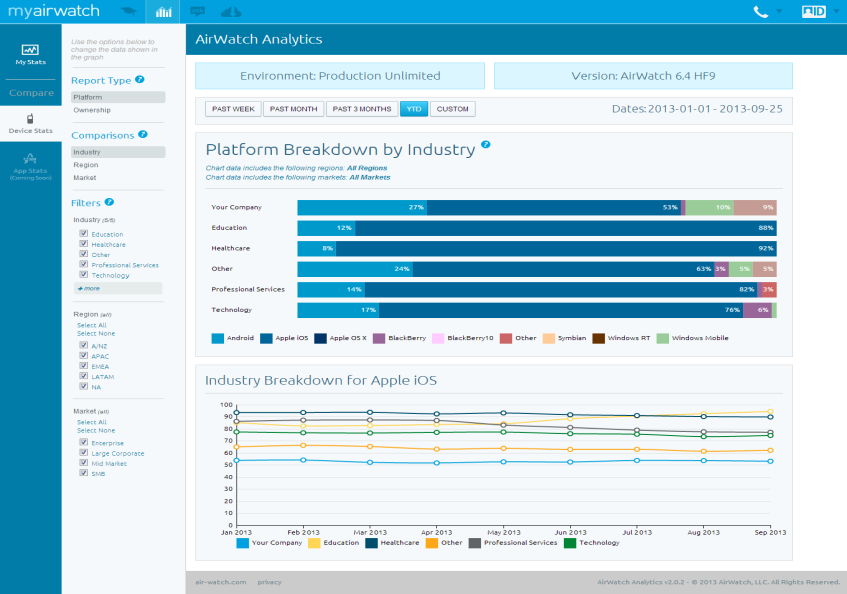Click Select All under Market
The height and width of the screenshot is (594, 847).
pyautogui.click(x=92, y=422)
